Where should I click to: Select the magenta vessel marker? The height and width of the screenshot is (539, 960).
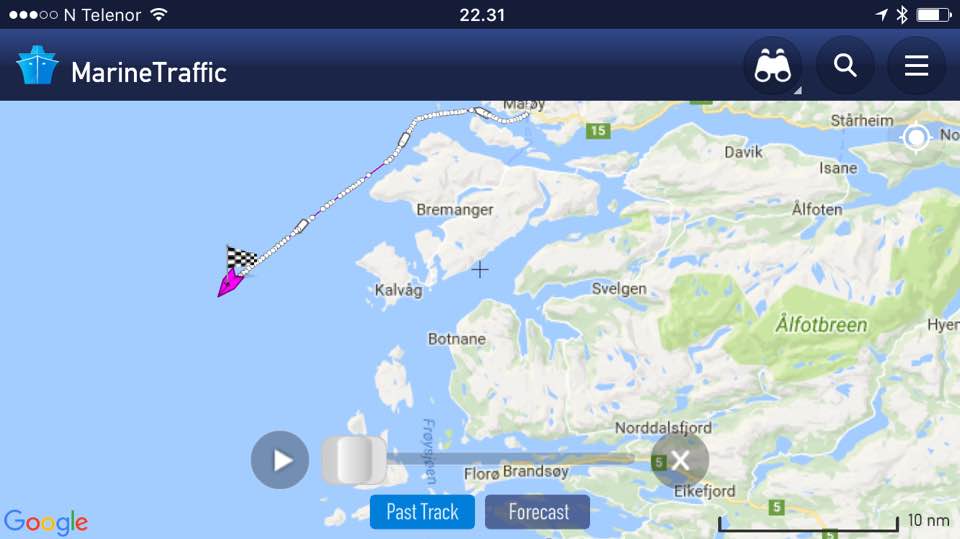click(230, 283)
